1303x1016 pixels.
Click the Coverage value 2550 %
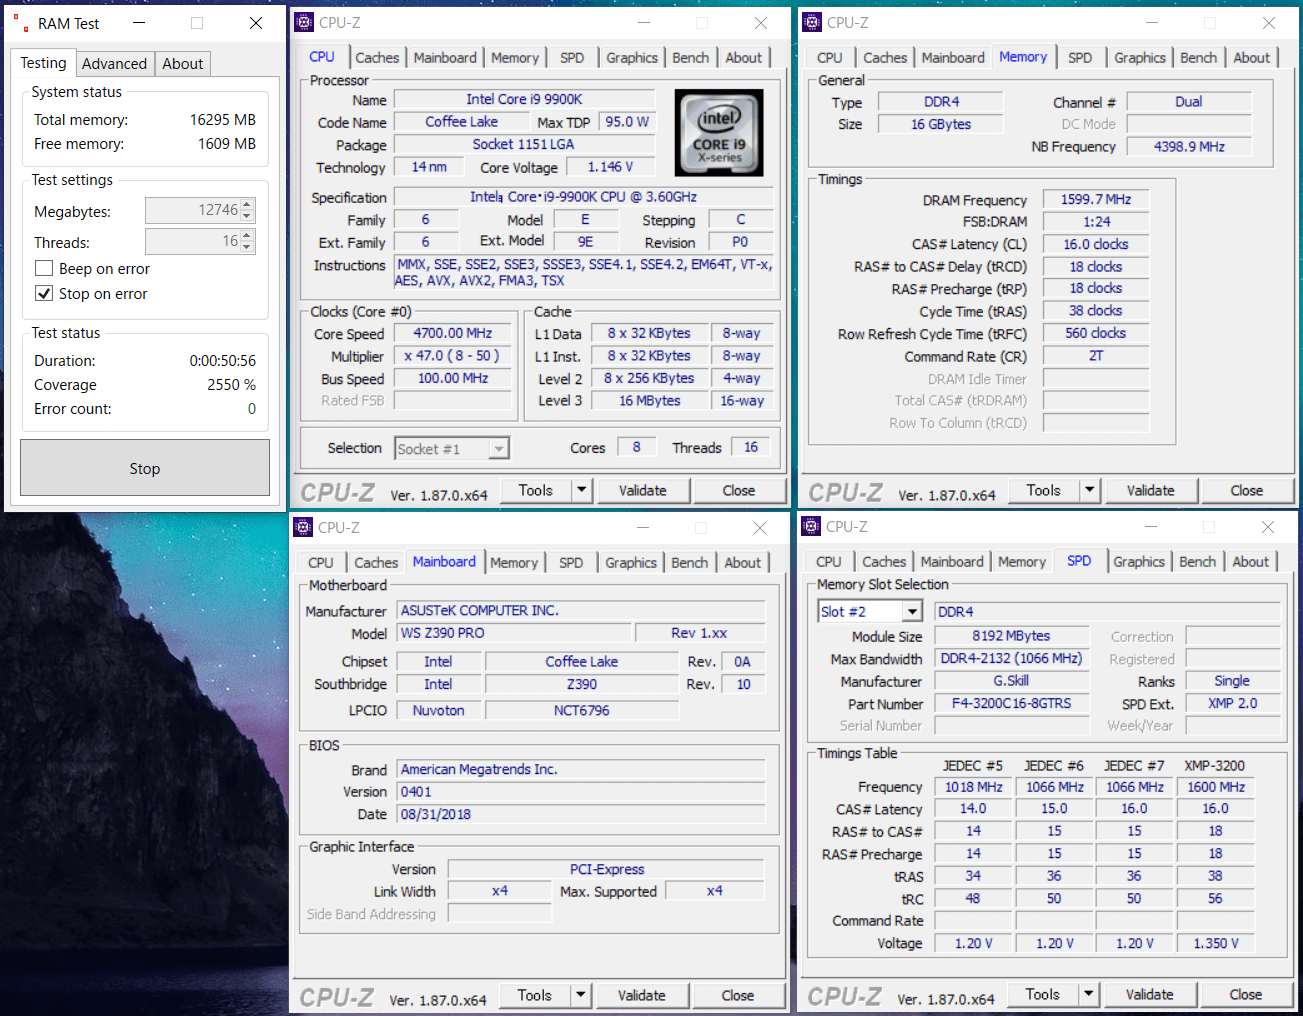[231, 385]
